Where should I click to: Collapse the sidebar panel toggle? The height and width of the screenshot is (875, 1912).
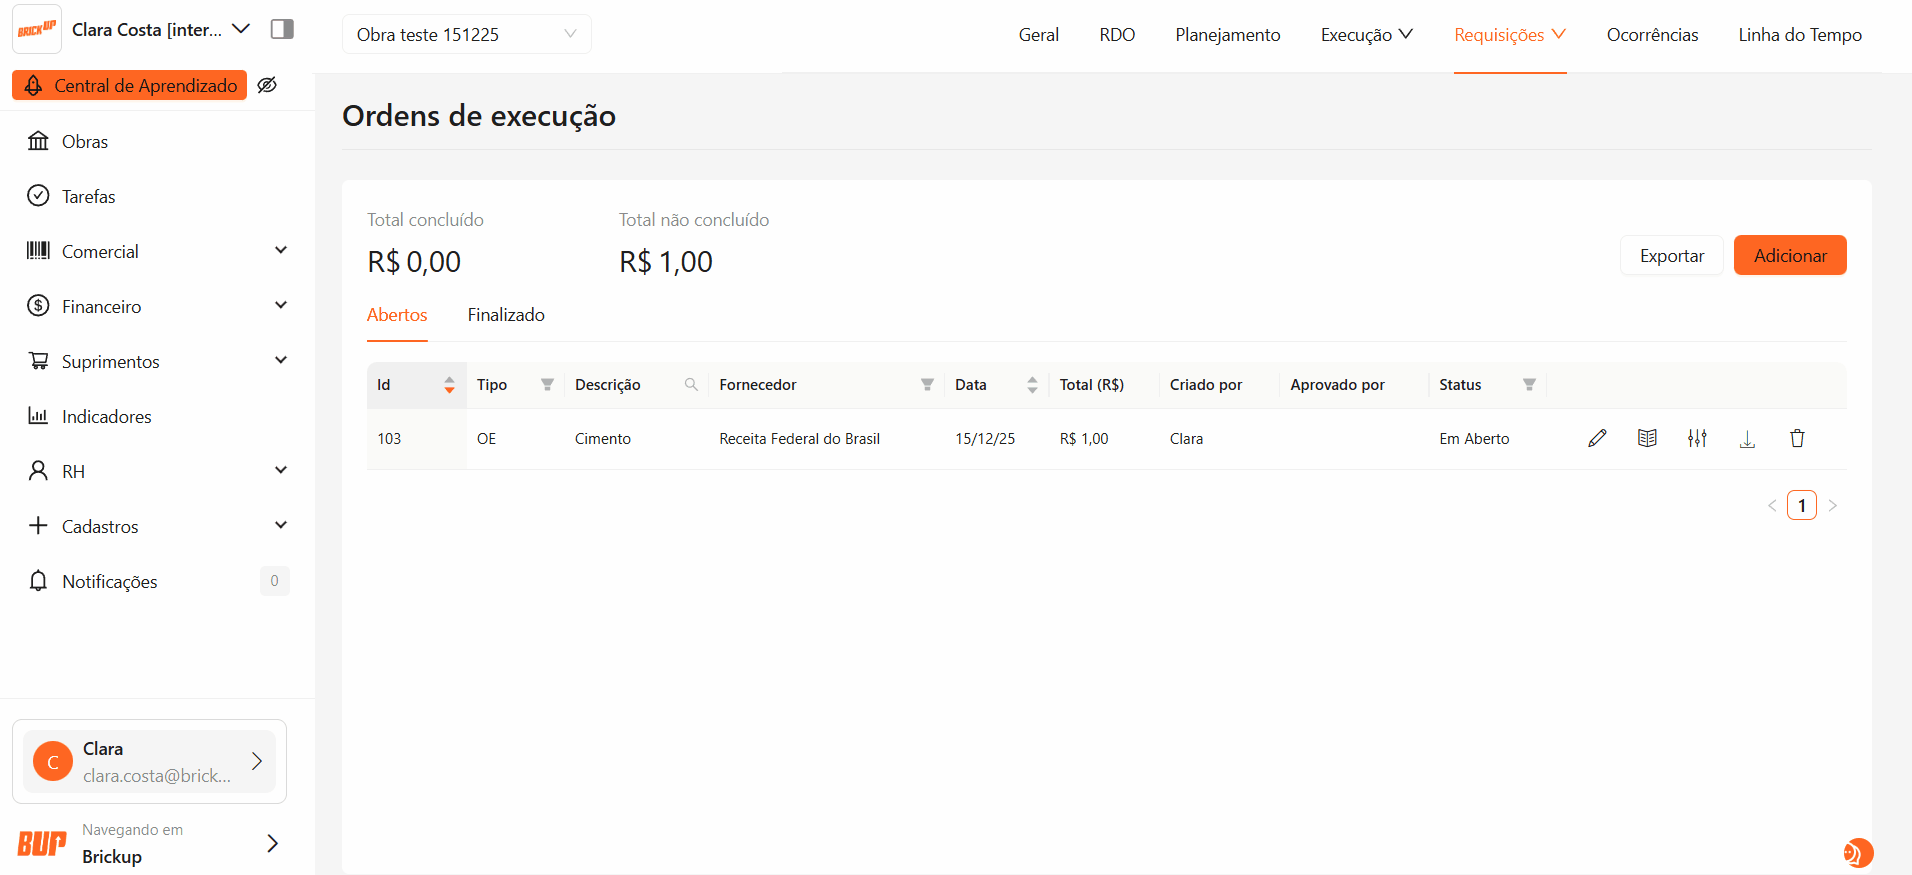click(x=282, y=29)
